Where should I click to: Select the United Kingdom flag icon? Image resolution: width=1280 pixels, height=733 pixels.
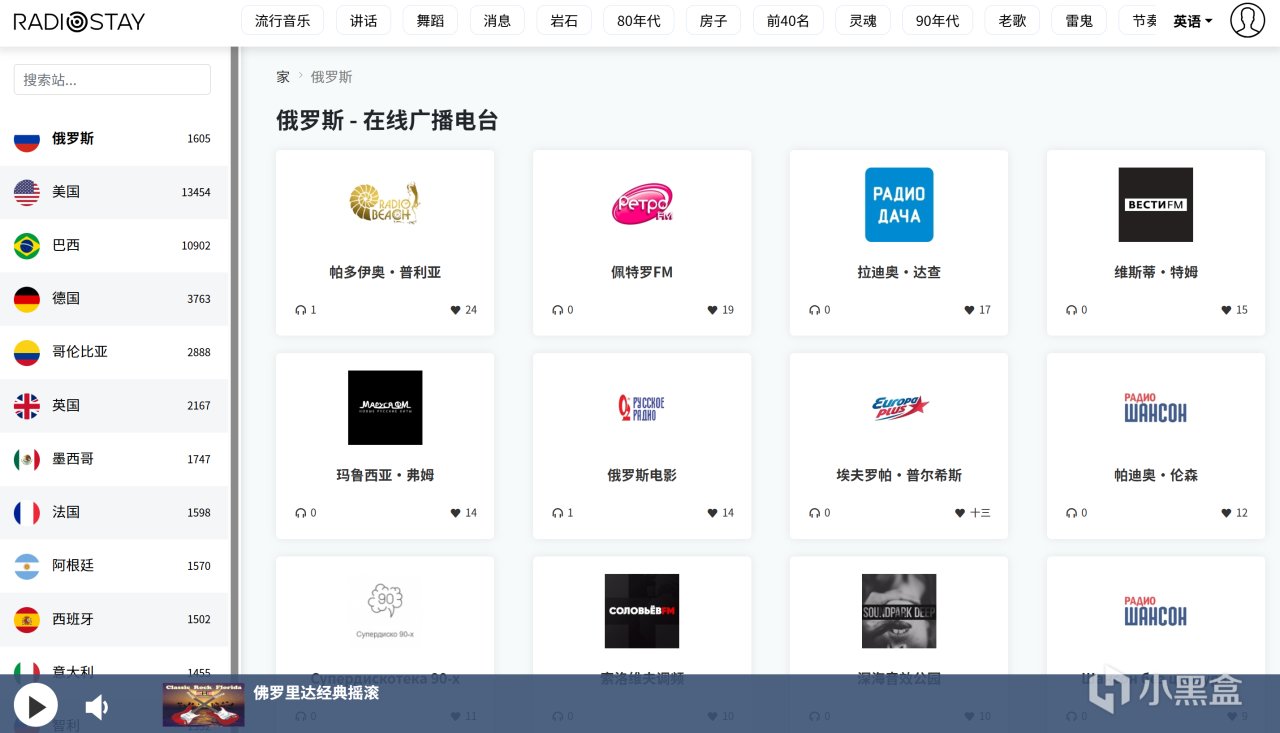pos(27,406)
